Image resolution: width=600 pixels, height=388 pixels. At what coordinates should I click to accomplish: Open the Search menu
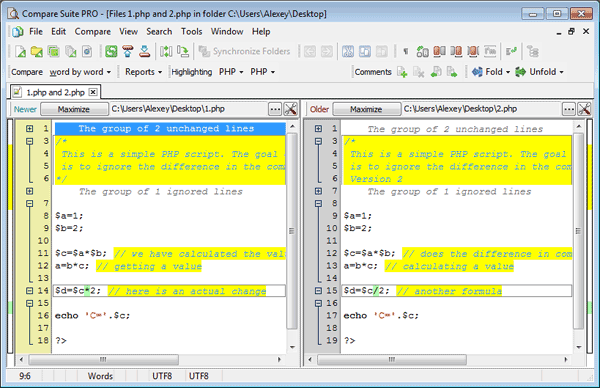tap(159, 31)
